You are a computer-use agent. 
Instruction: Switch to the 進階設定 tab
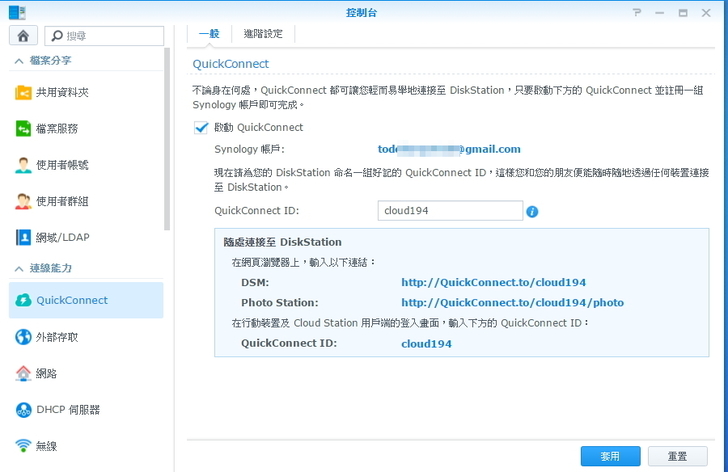[x=263, y=34]
